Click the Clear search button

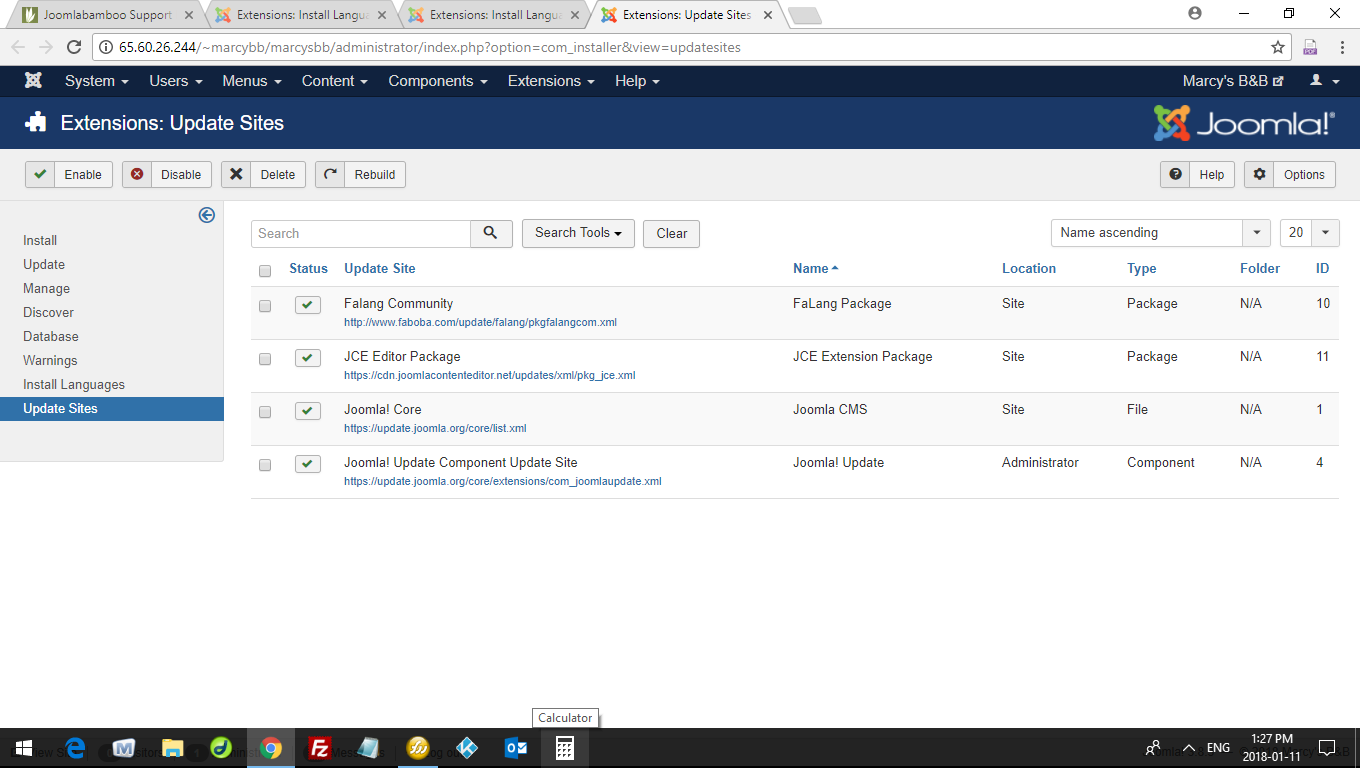[x=671, y=233]
